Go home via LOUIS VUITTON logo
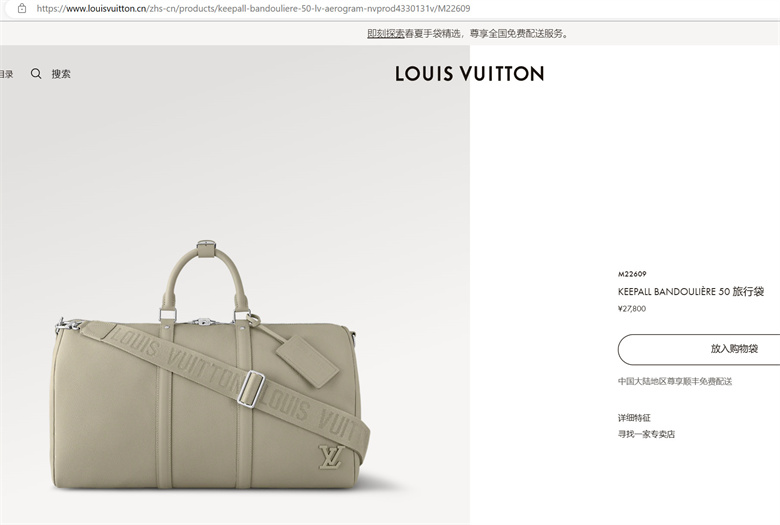Image resolution: width=780 pixels, height=525 pixels. click(470, 74)
